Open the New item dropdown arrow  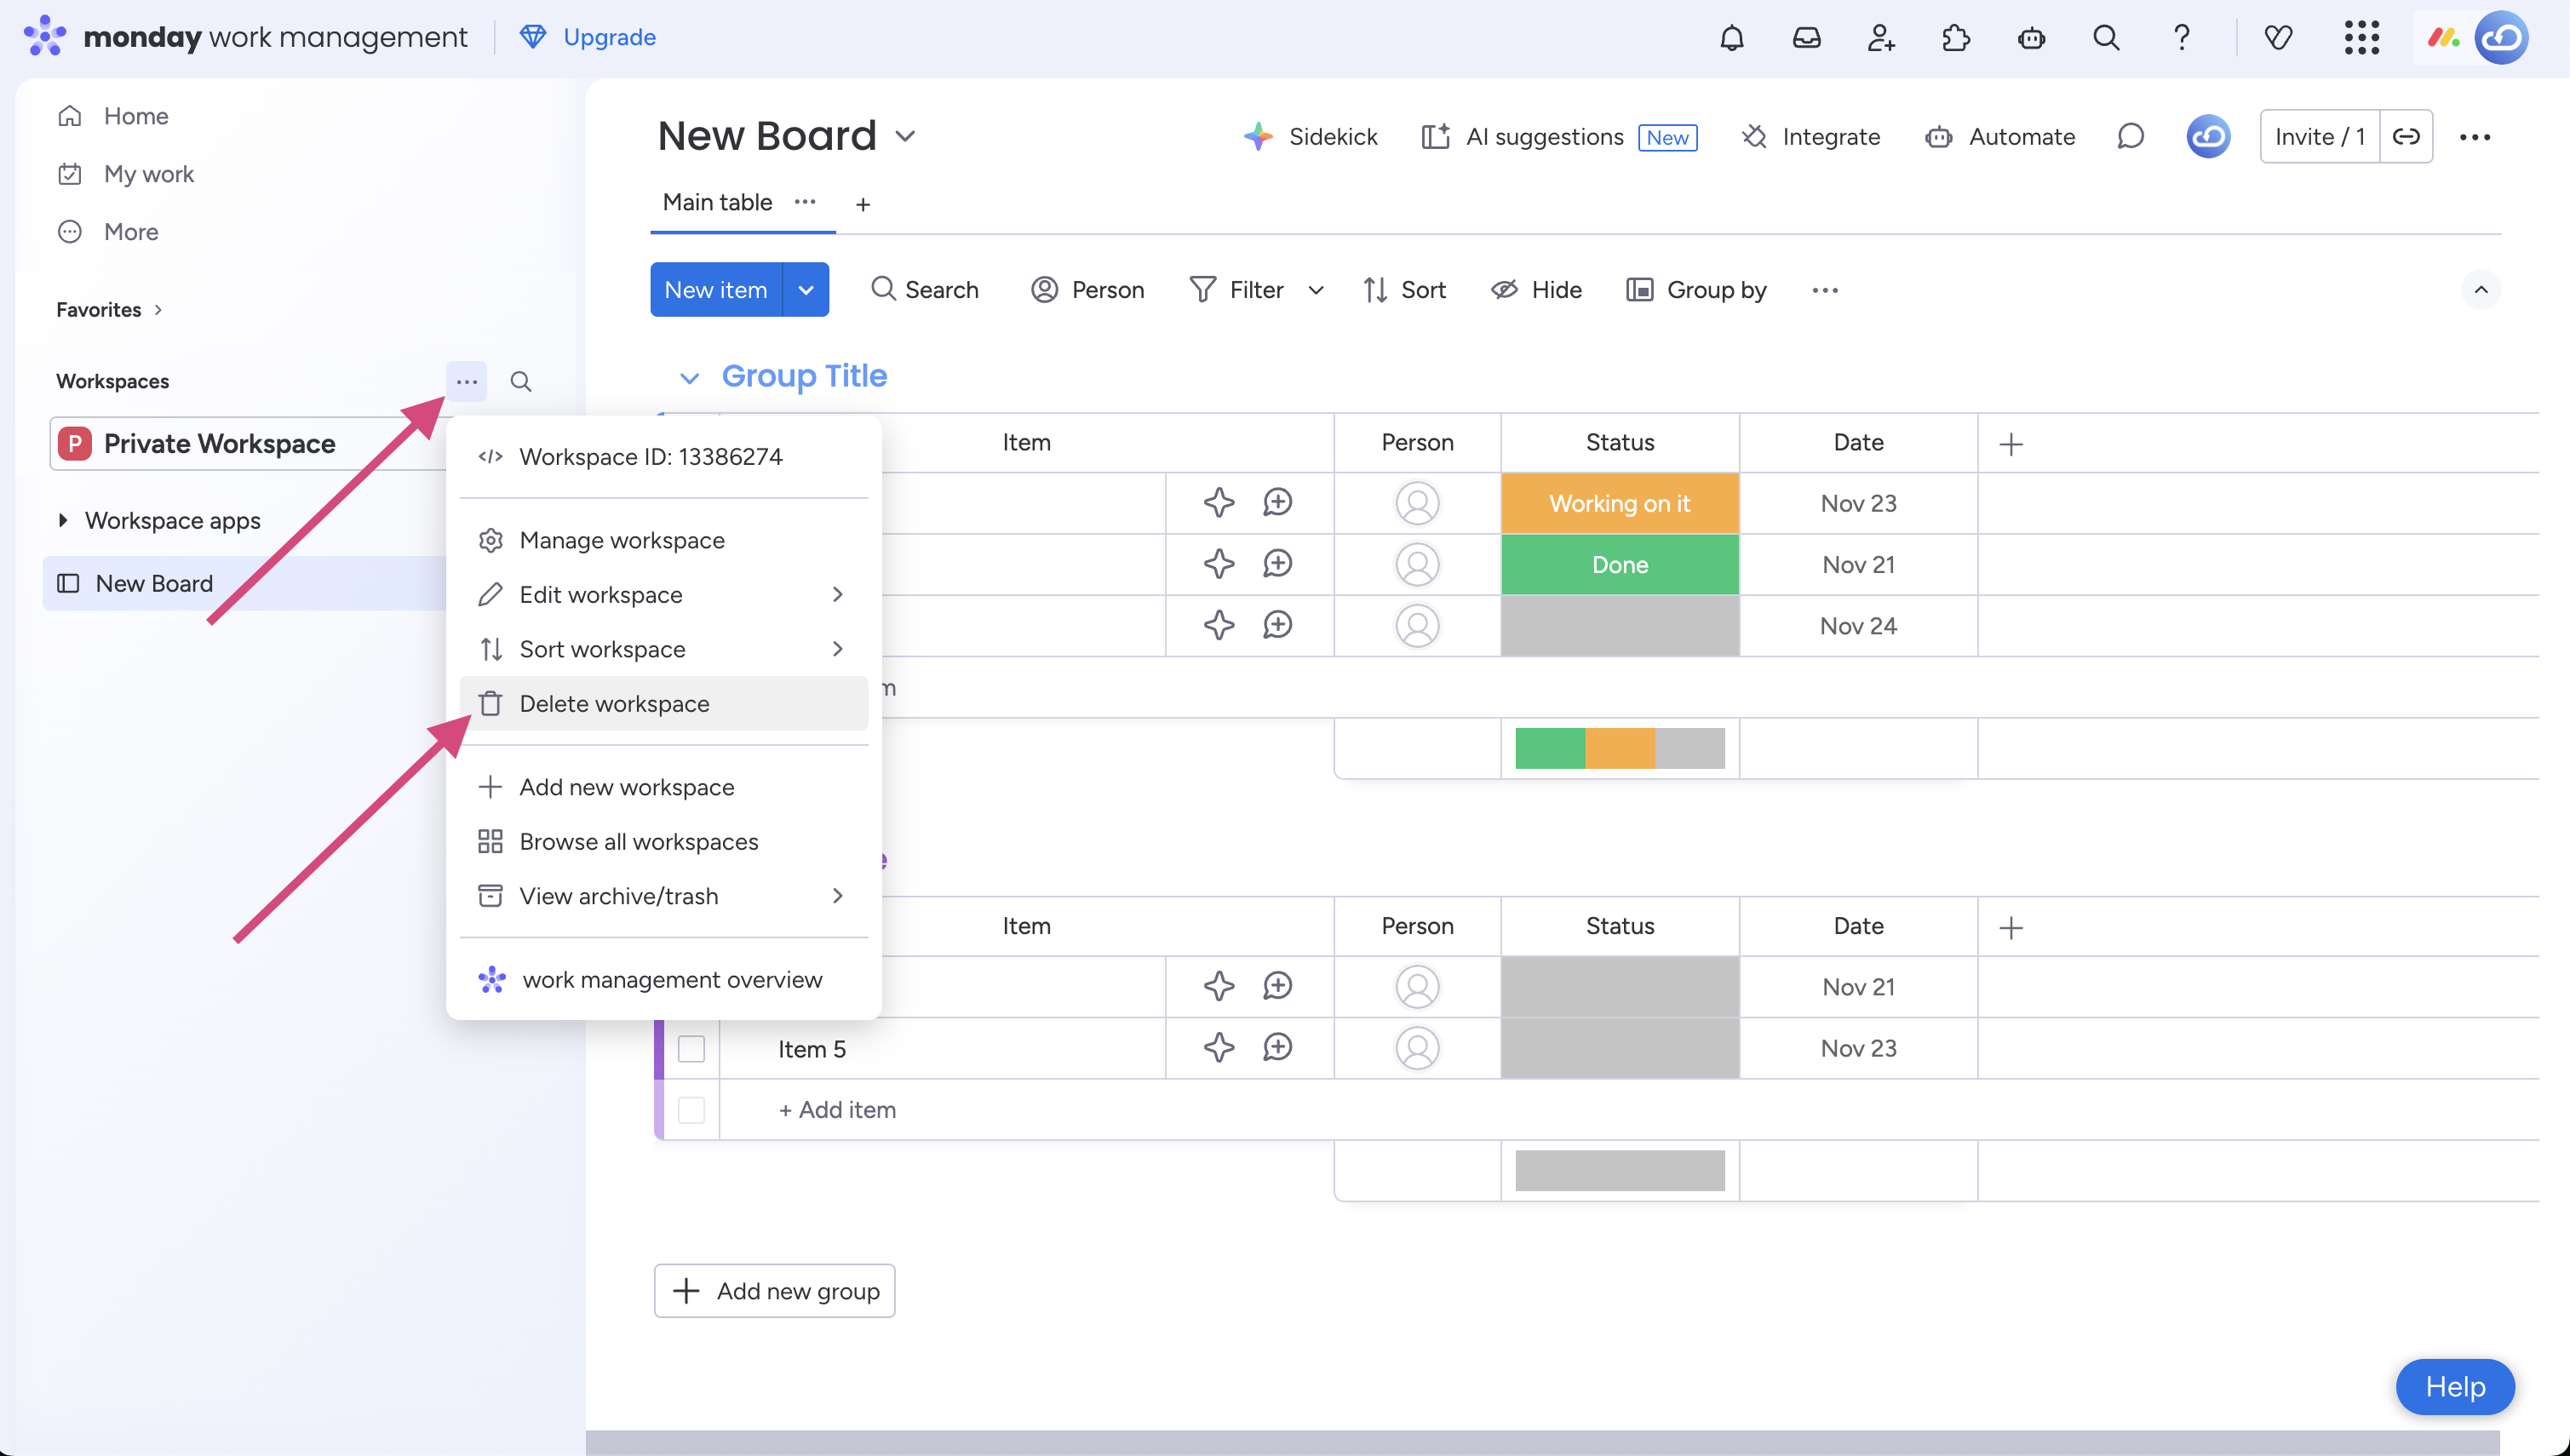(806, 290)
